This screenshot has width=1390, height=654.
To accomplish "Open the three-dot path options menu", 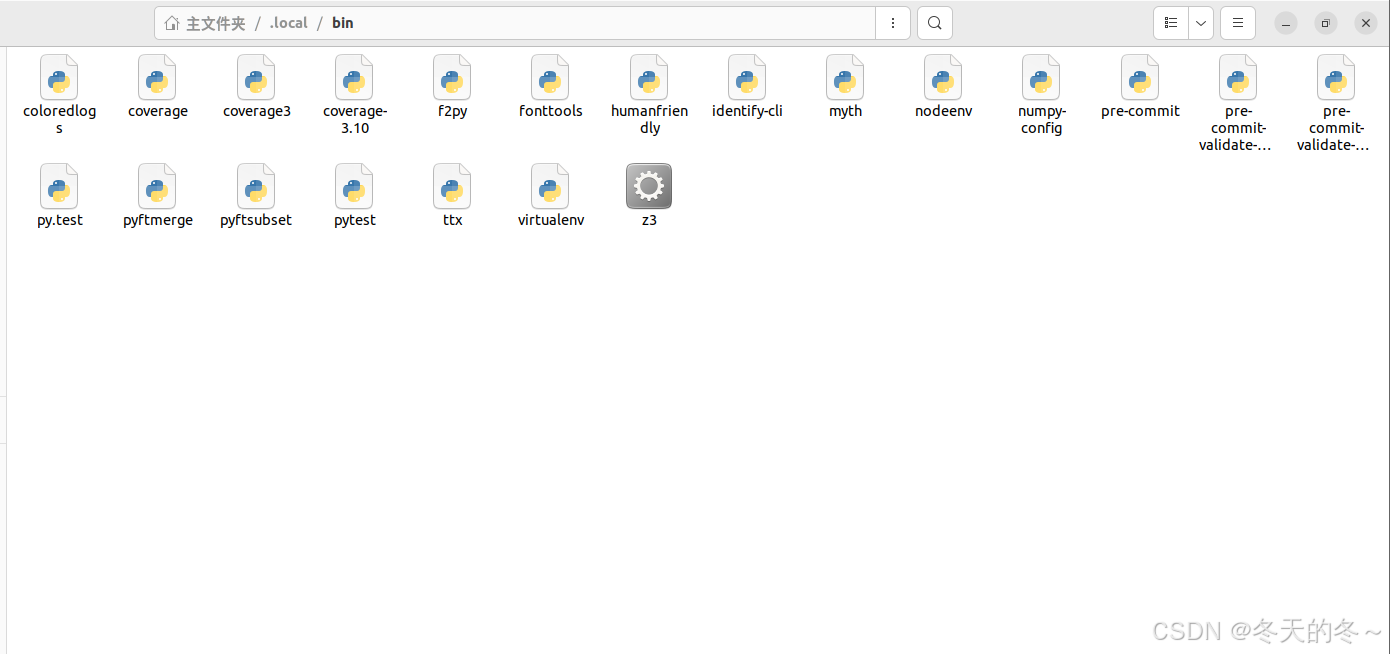I will (893, 23).
